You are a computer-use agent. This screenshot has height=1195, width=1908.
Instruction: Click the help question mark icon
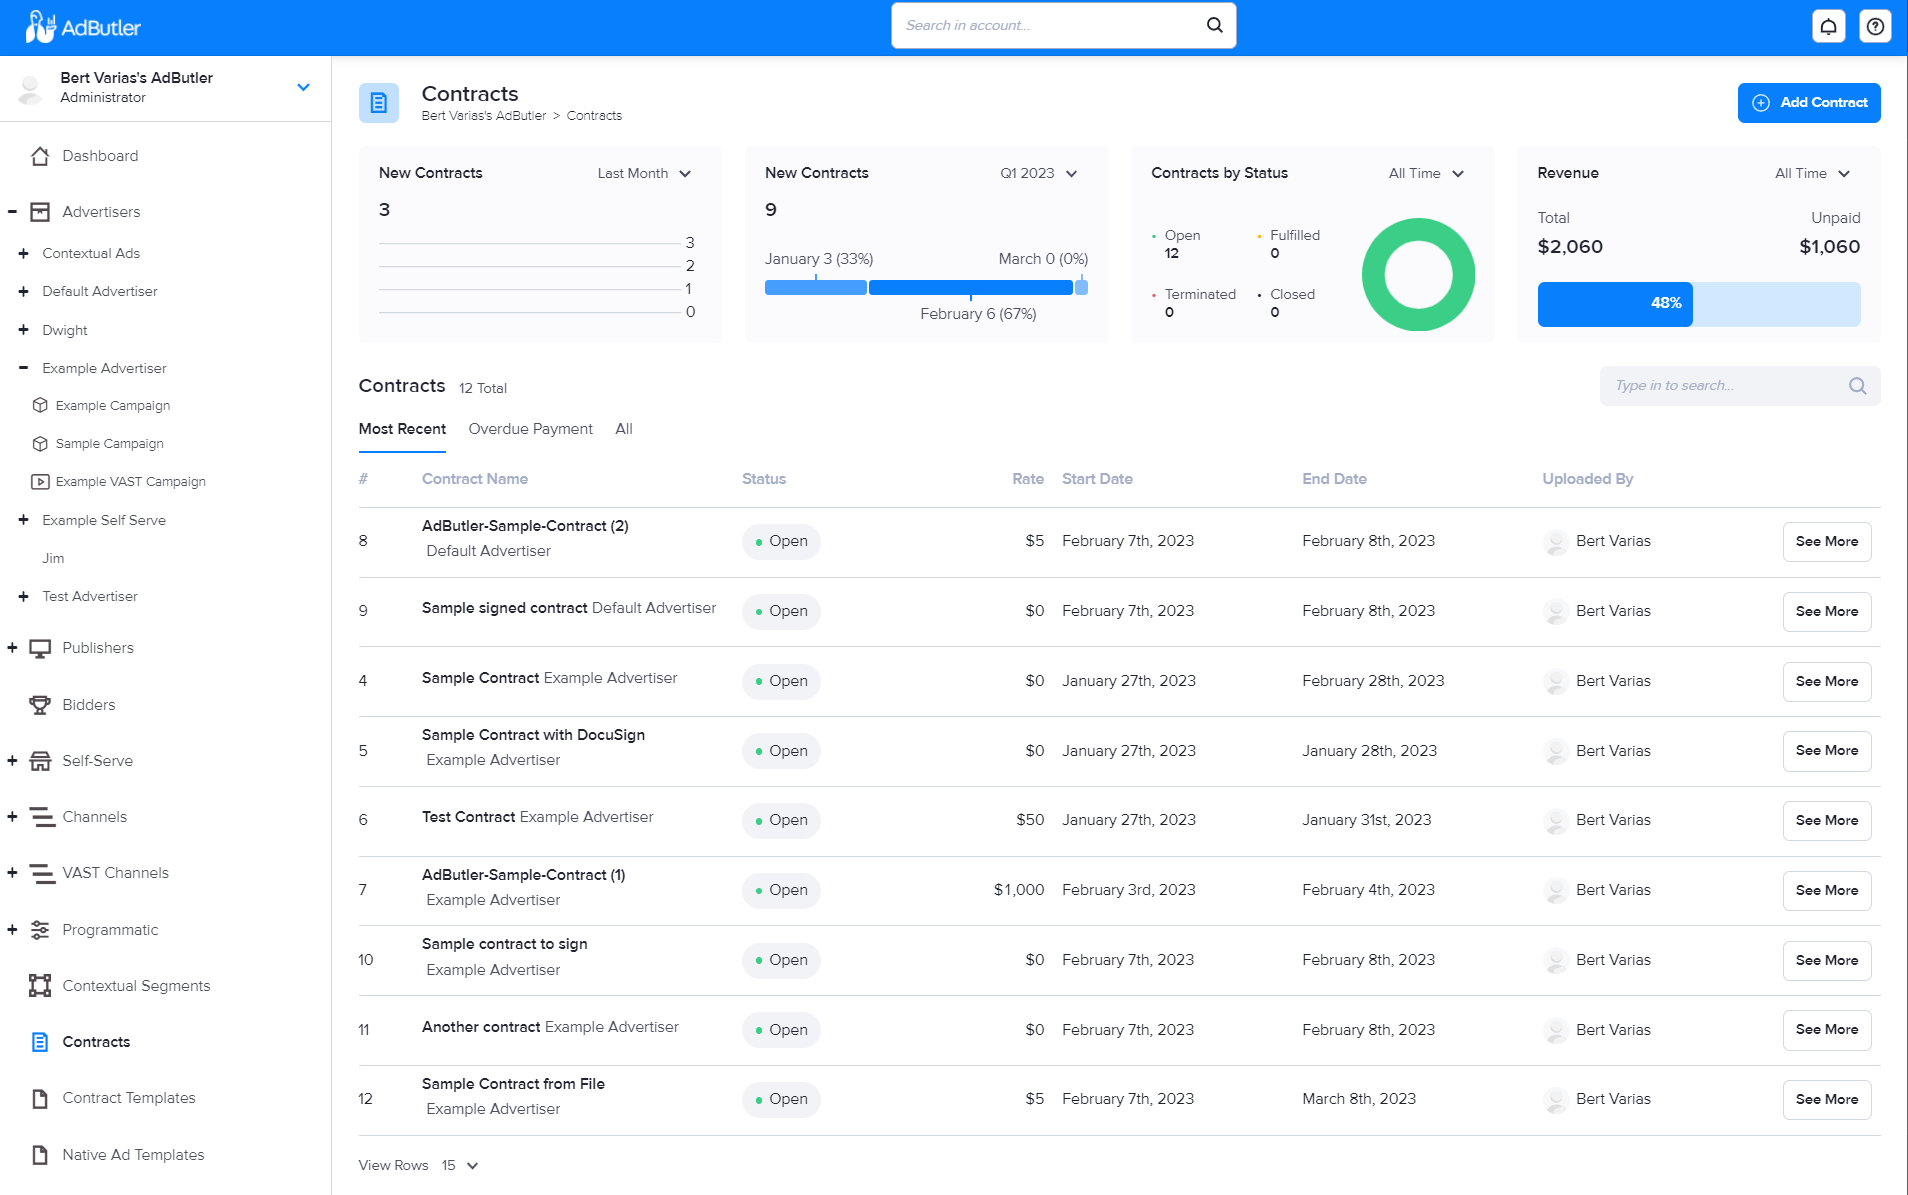tap(1876, 25)
